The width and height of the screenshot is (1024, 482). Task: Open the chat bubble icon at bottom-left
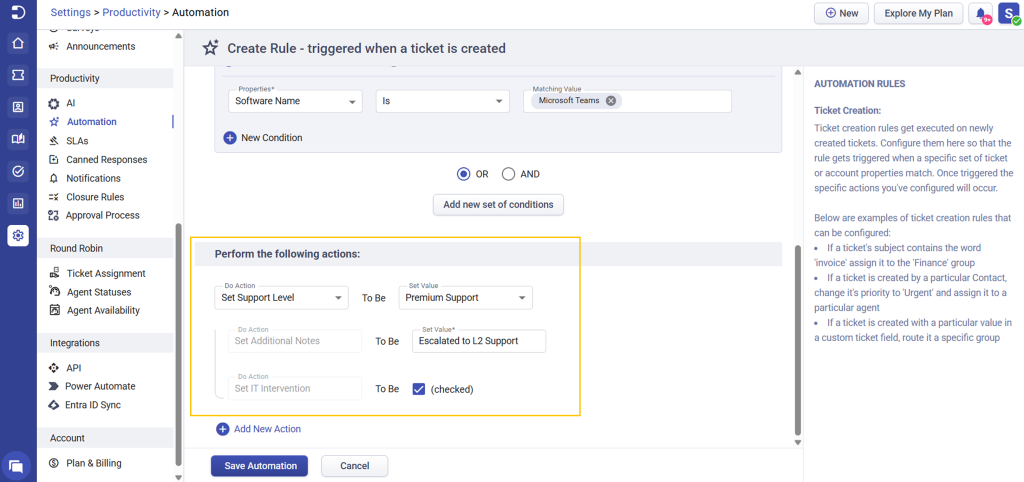(18, 466)
